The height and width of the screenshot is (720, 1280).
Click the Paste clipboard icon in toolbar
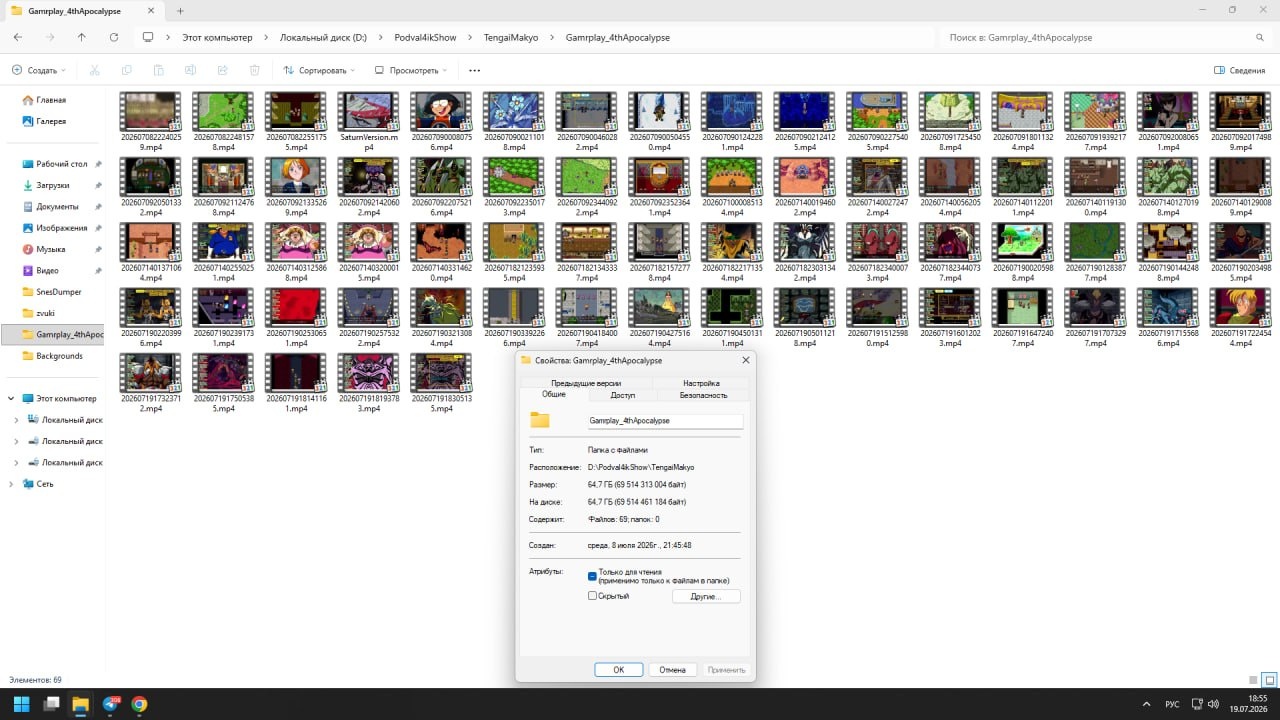coord(158,70)
